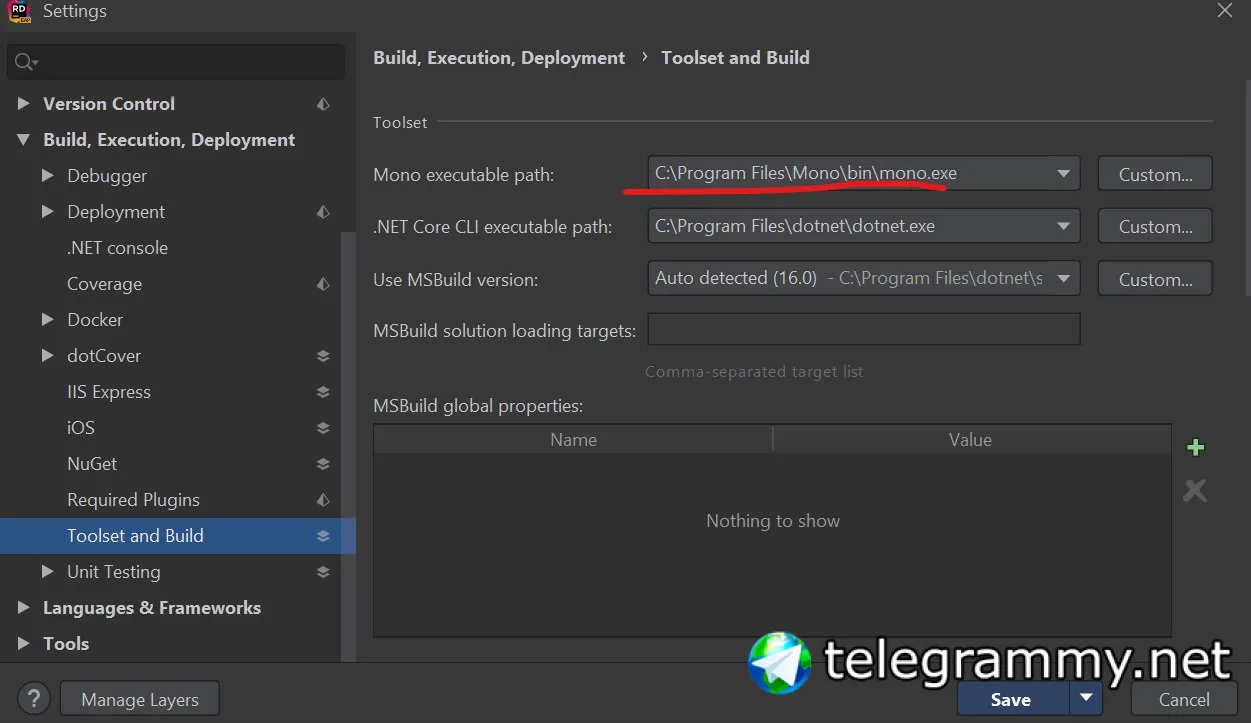Click layer icon beside NuGet
Screen dimensions: 1251x723
[x=323, y=464]
